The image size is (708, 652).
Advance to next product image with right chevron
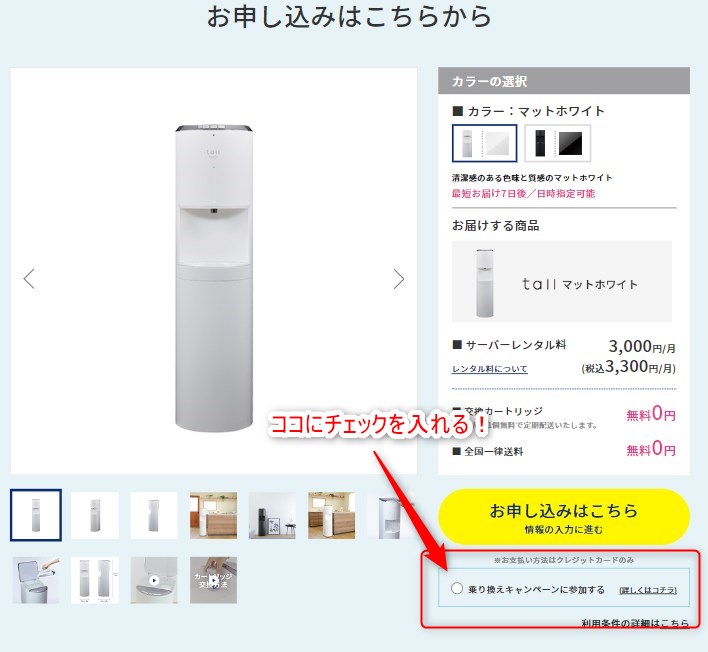tap(398, 279)
